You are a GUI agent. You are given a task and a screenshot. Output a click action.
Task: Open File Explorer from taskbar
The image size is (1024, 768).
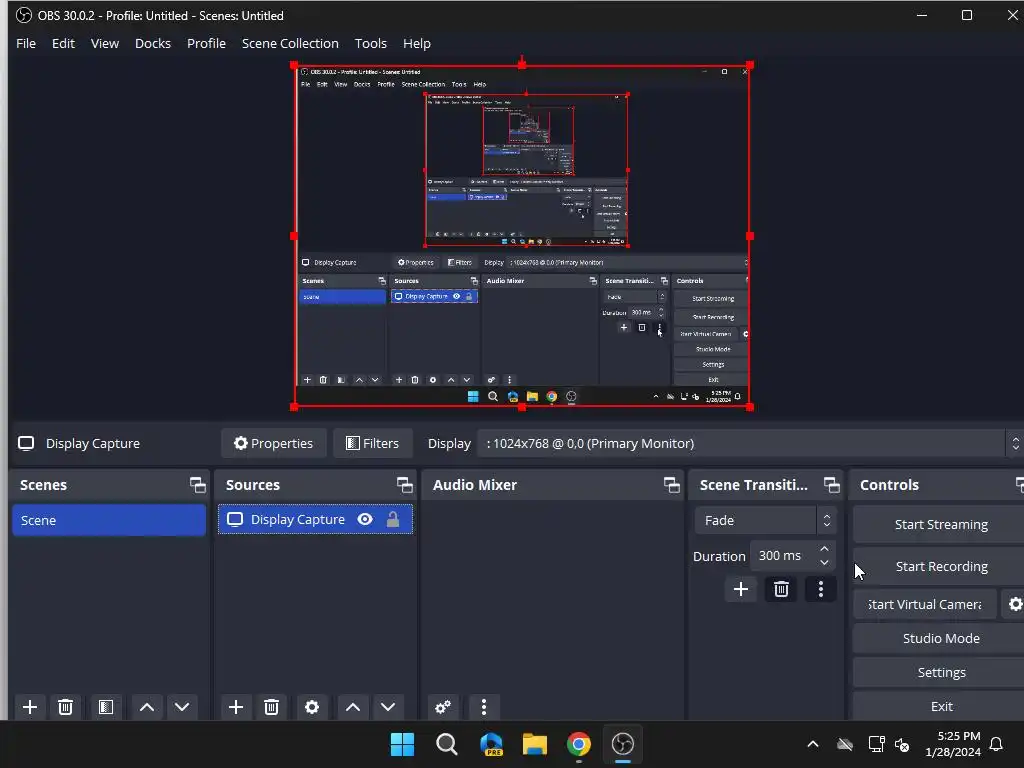535,744
